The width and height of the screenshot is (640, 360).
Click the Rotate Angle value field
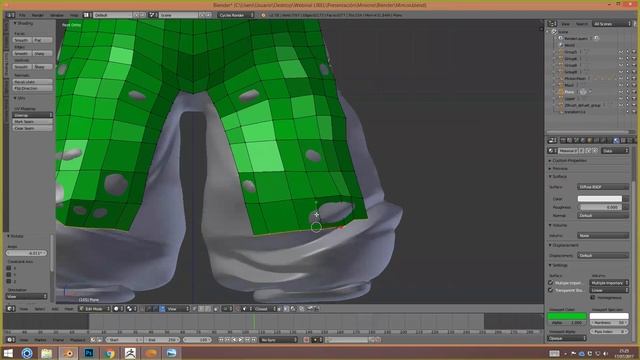click(x=27, y=253)
